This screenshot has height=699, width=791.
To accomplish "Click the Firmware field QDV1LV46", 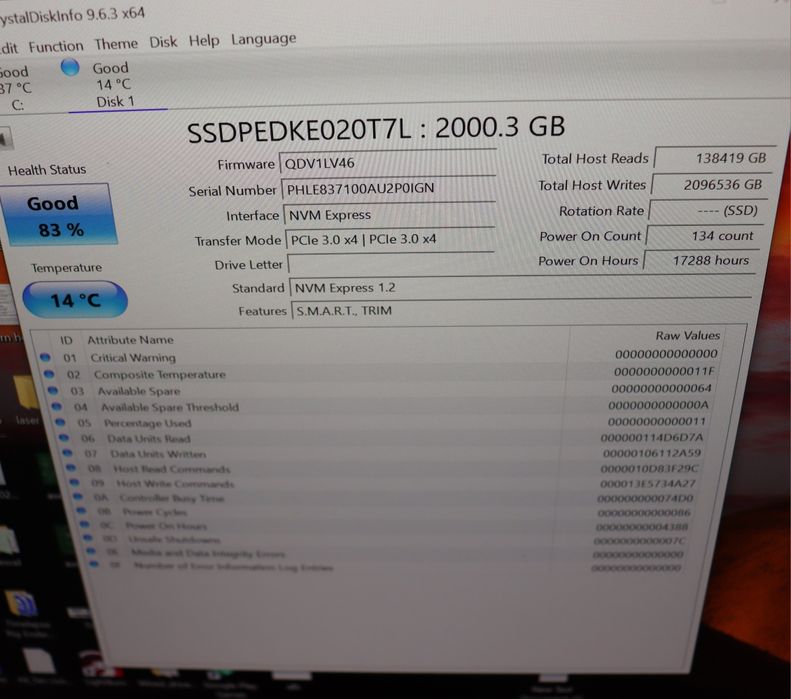I will point(387,163).
